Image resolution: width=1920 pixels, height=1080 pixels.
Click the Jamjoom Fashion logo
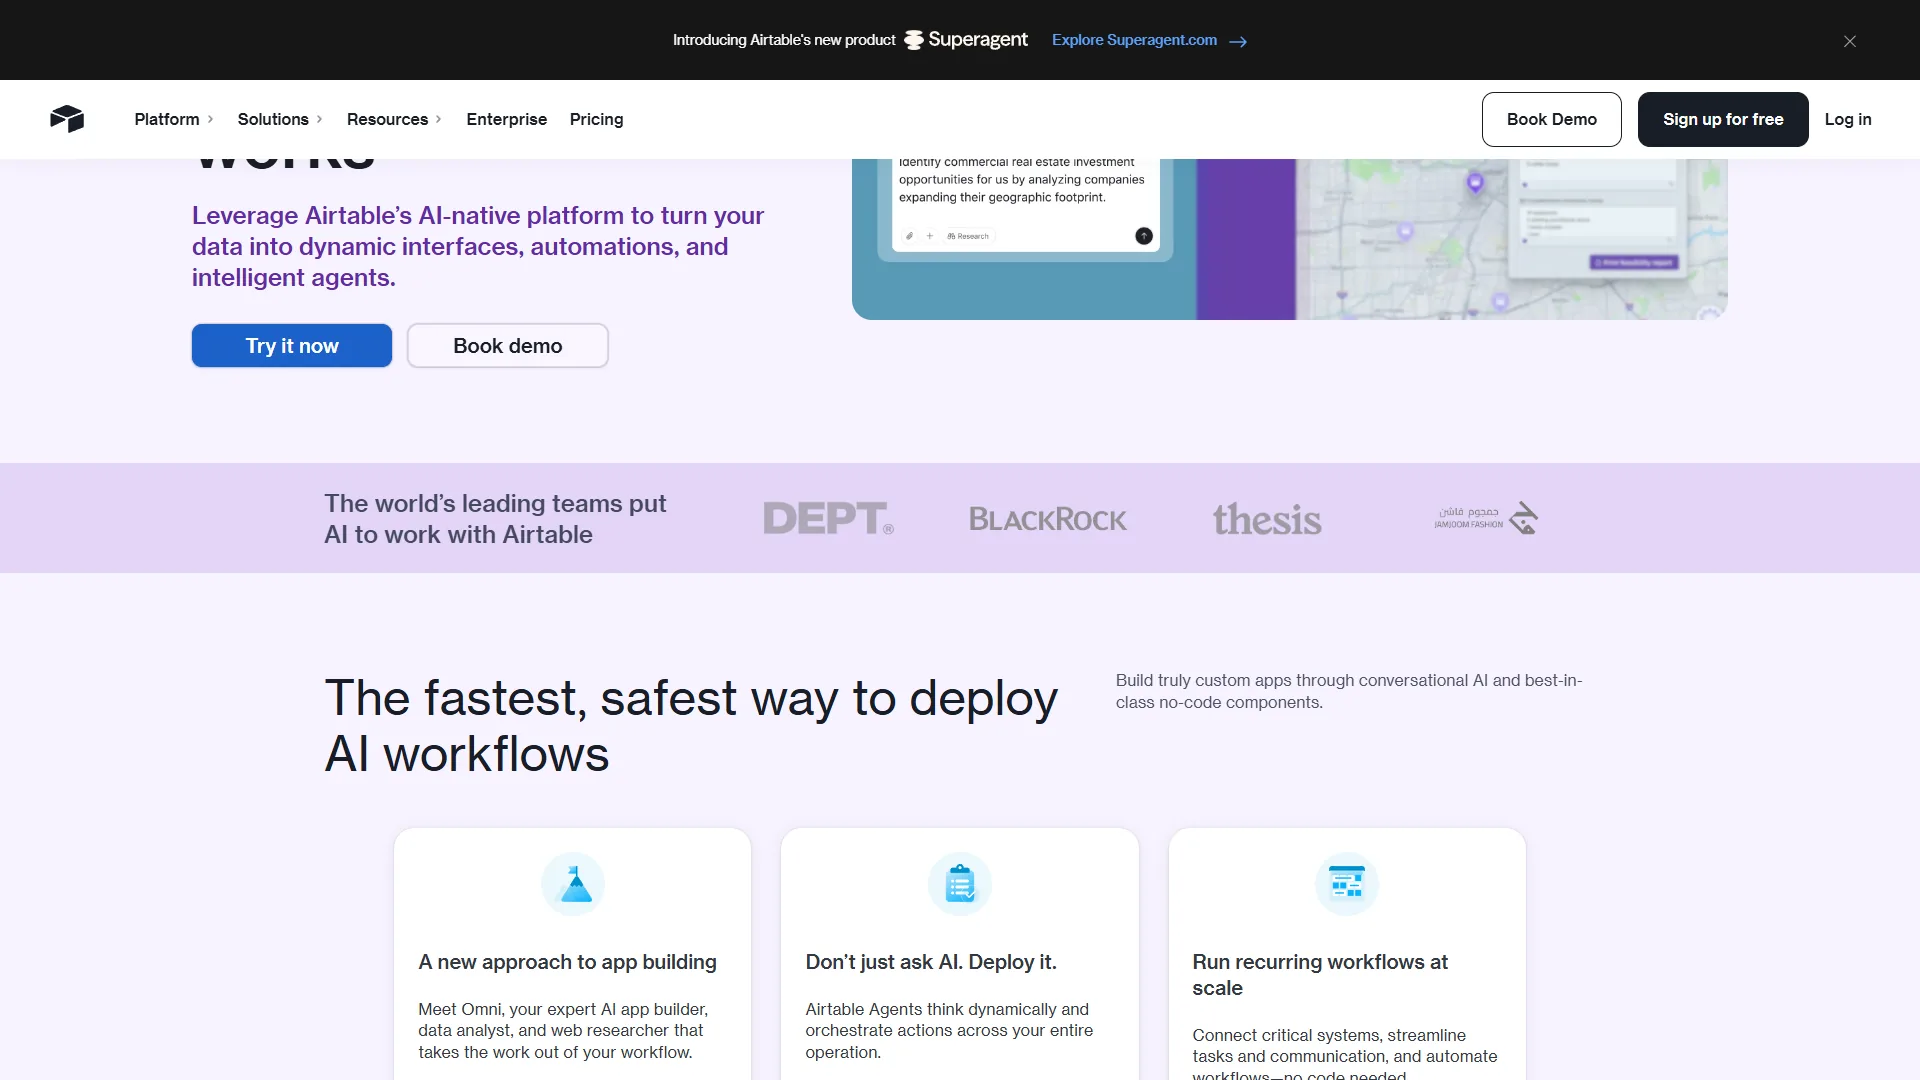[x=1486, y=518]
